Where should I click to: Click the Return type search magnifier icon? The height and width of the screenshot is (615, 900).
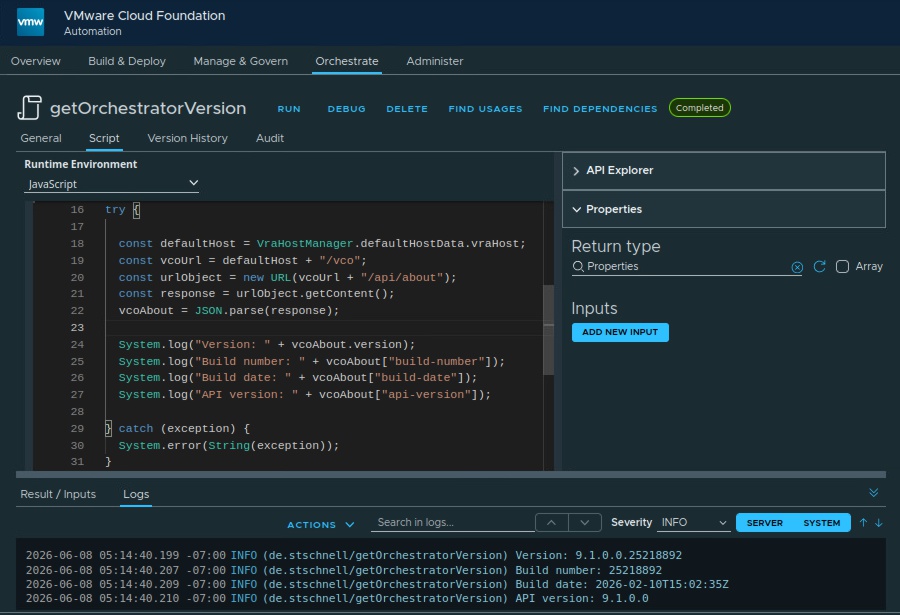click(x=578, y=266)
